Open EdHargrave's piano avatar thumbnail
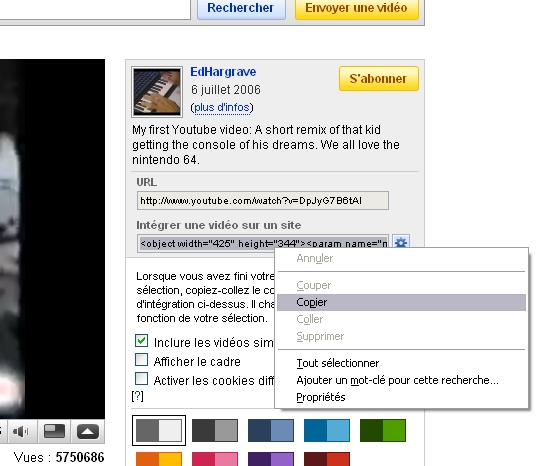Screen dimensions: 547x466 [x=157, y=92]
